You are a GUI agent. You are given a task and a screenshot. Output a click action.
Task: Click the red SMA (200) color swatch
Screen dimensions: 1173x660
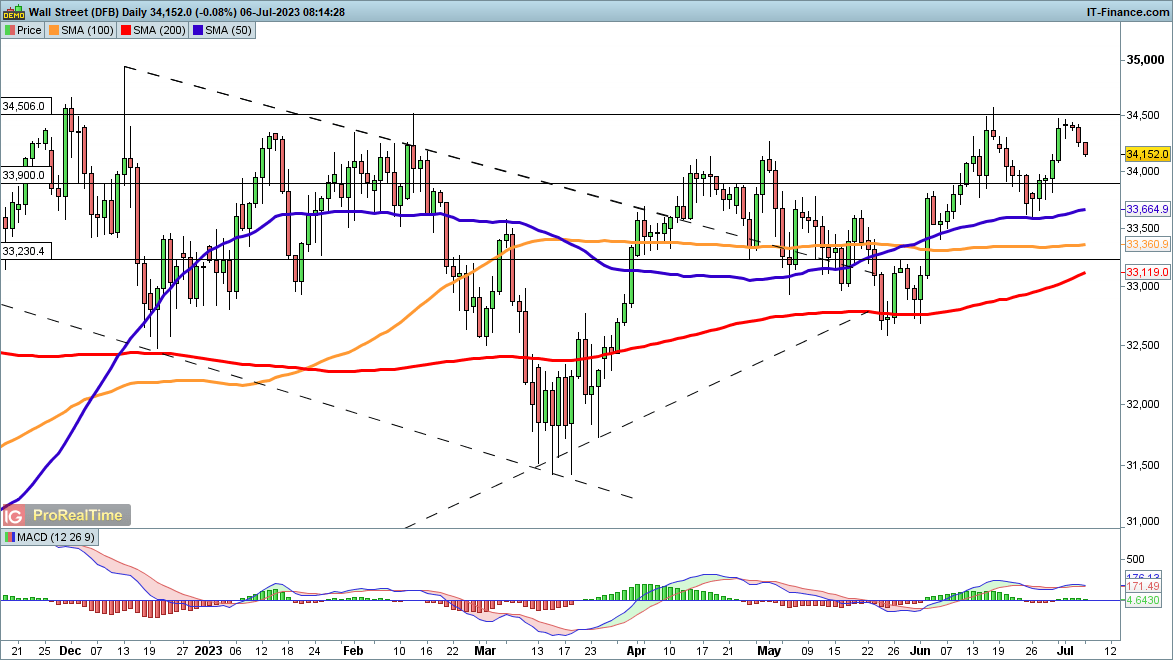(126, 30)
